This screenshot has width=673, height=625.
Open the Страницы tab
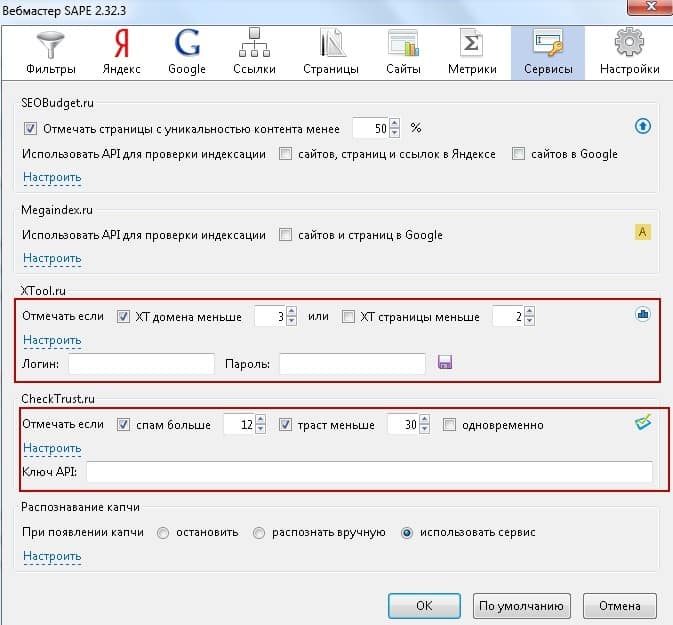tap(330, 52)
